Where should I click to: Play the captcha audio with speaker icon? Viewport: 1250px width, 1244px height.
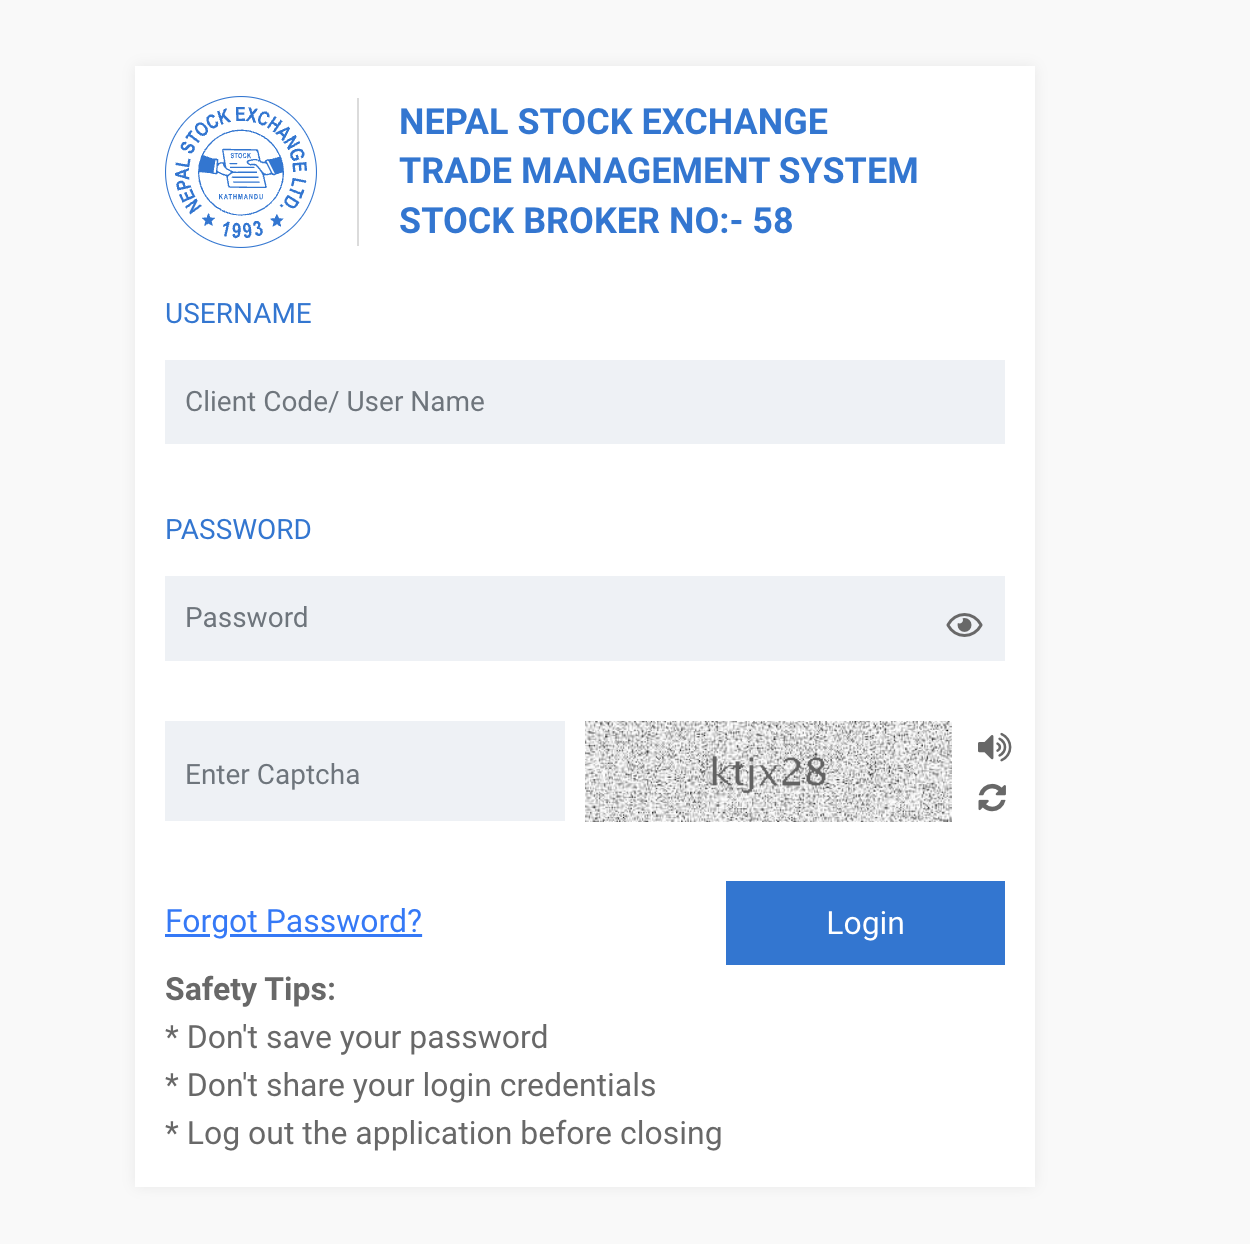click(x=993, y=747)
